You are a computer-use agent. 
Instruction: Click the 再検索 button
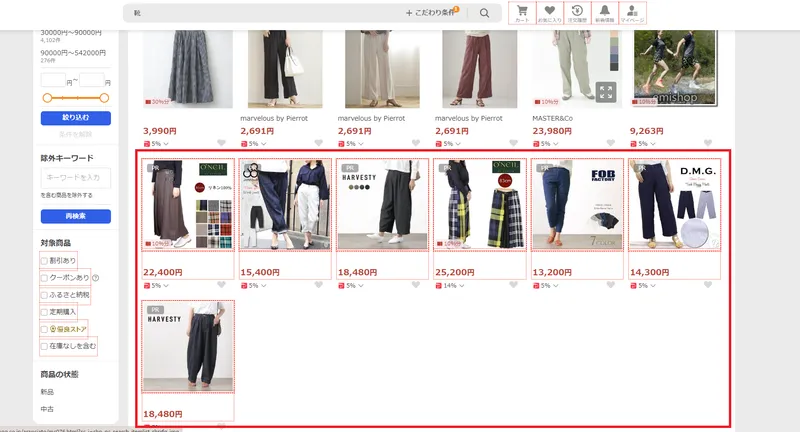pyautogui.click(x=76, y=216)
